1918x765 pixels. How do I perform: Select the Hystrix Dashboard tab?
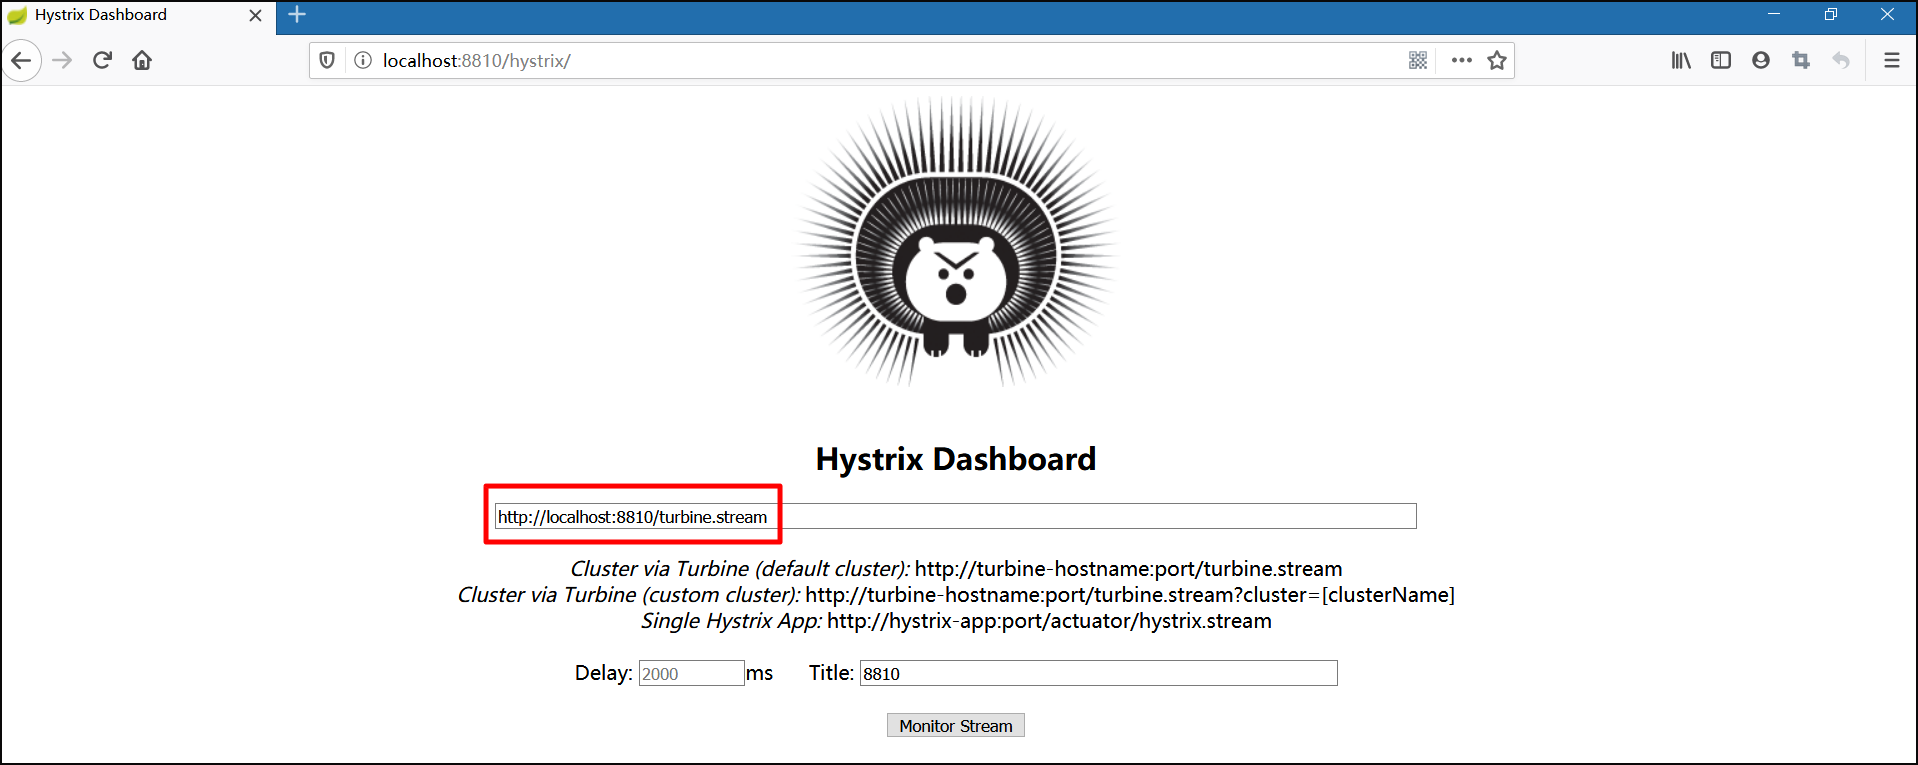pos(138,16)
